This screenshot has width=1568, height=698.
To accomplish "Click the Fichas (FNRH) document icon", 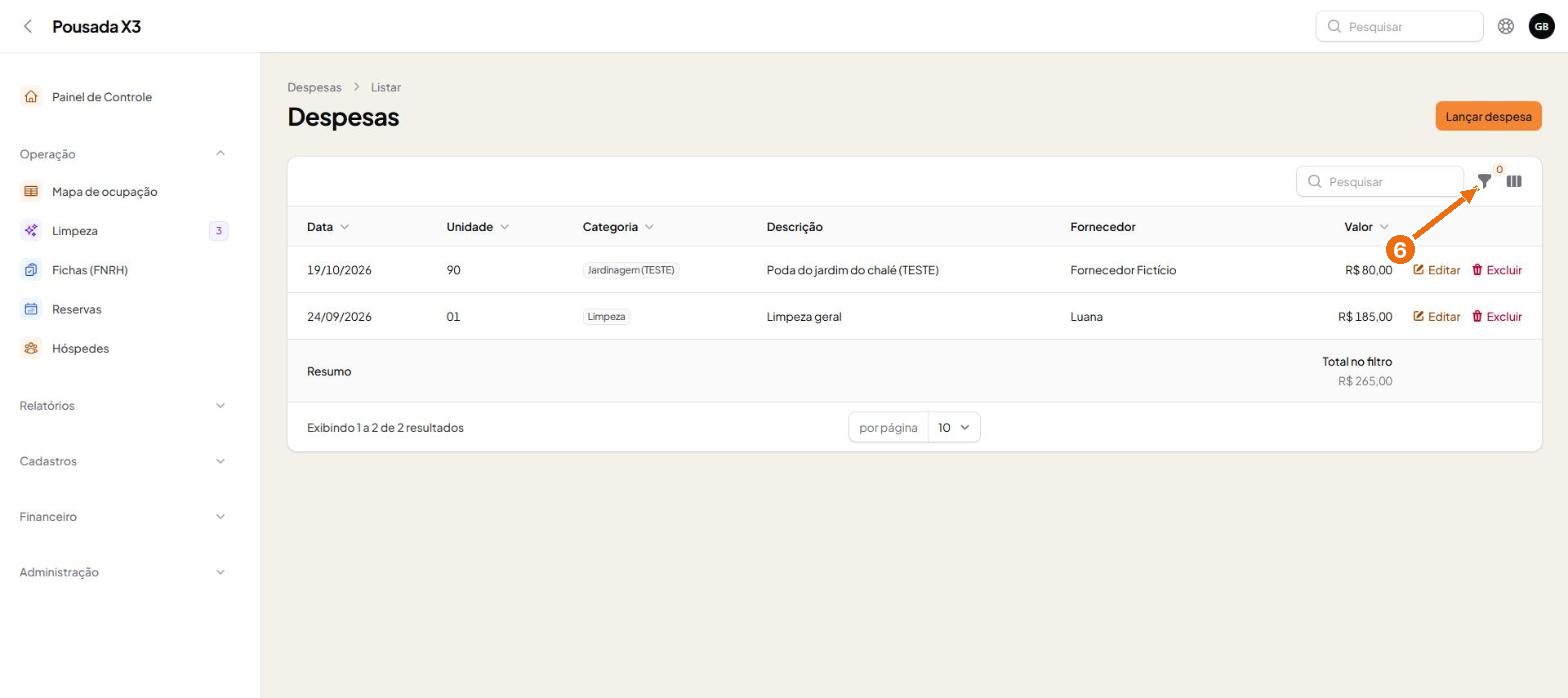I will [31, 270].
